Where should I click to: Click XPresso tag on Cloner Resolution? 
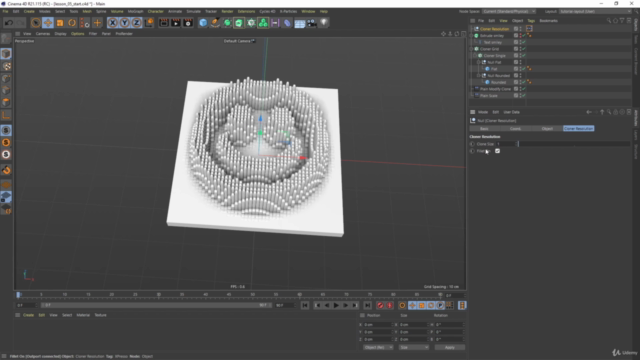pyautogui.click(x=529, y=29)
